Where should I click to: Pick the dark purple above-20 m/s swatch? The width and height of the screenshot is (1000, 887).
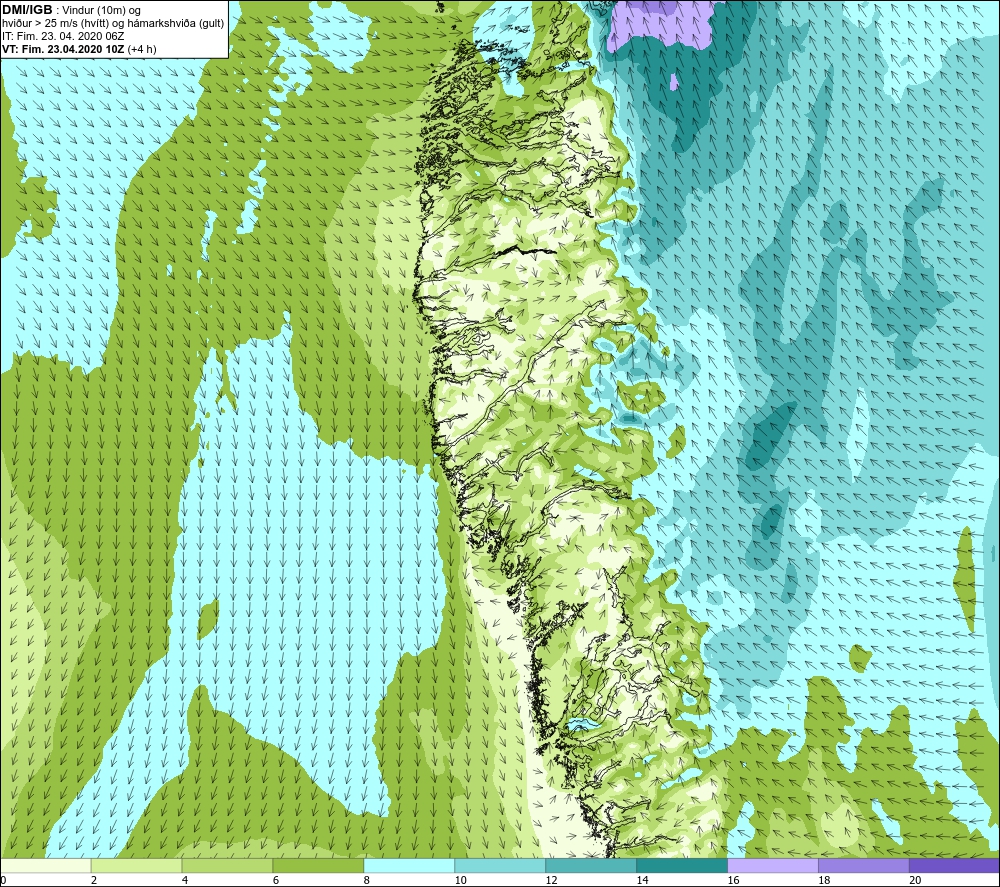pos(954,865)
